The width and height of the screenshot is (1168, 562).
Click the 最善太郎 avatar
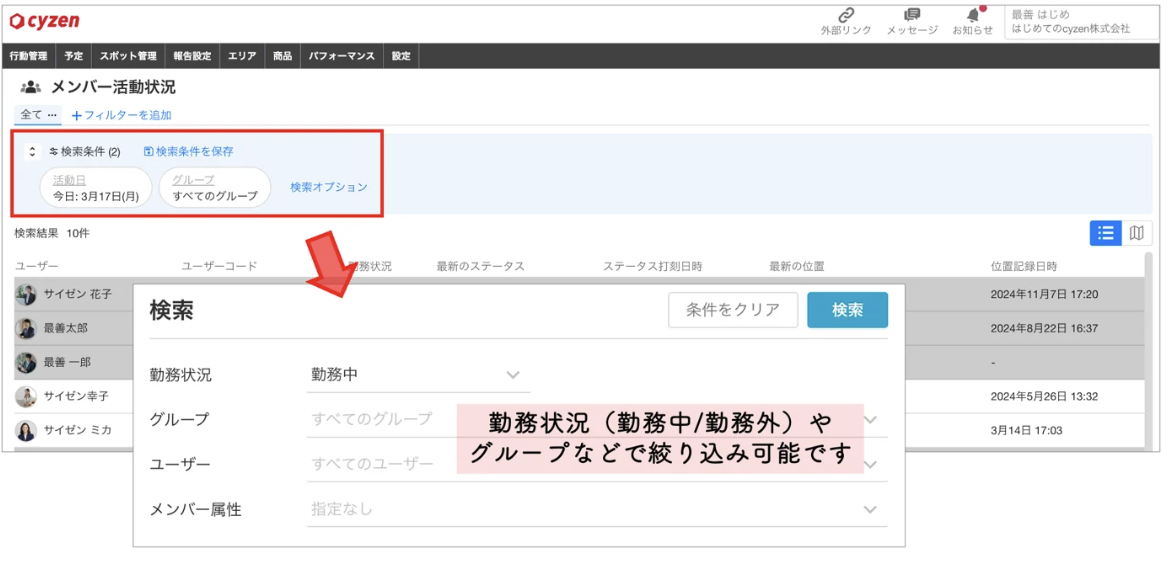[26, 328]
